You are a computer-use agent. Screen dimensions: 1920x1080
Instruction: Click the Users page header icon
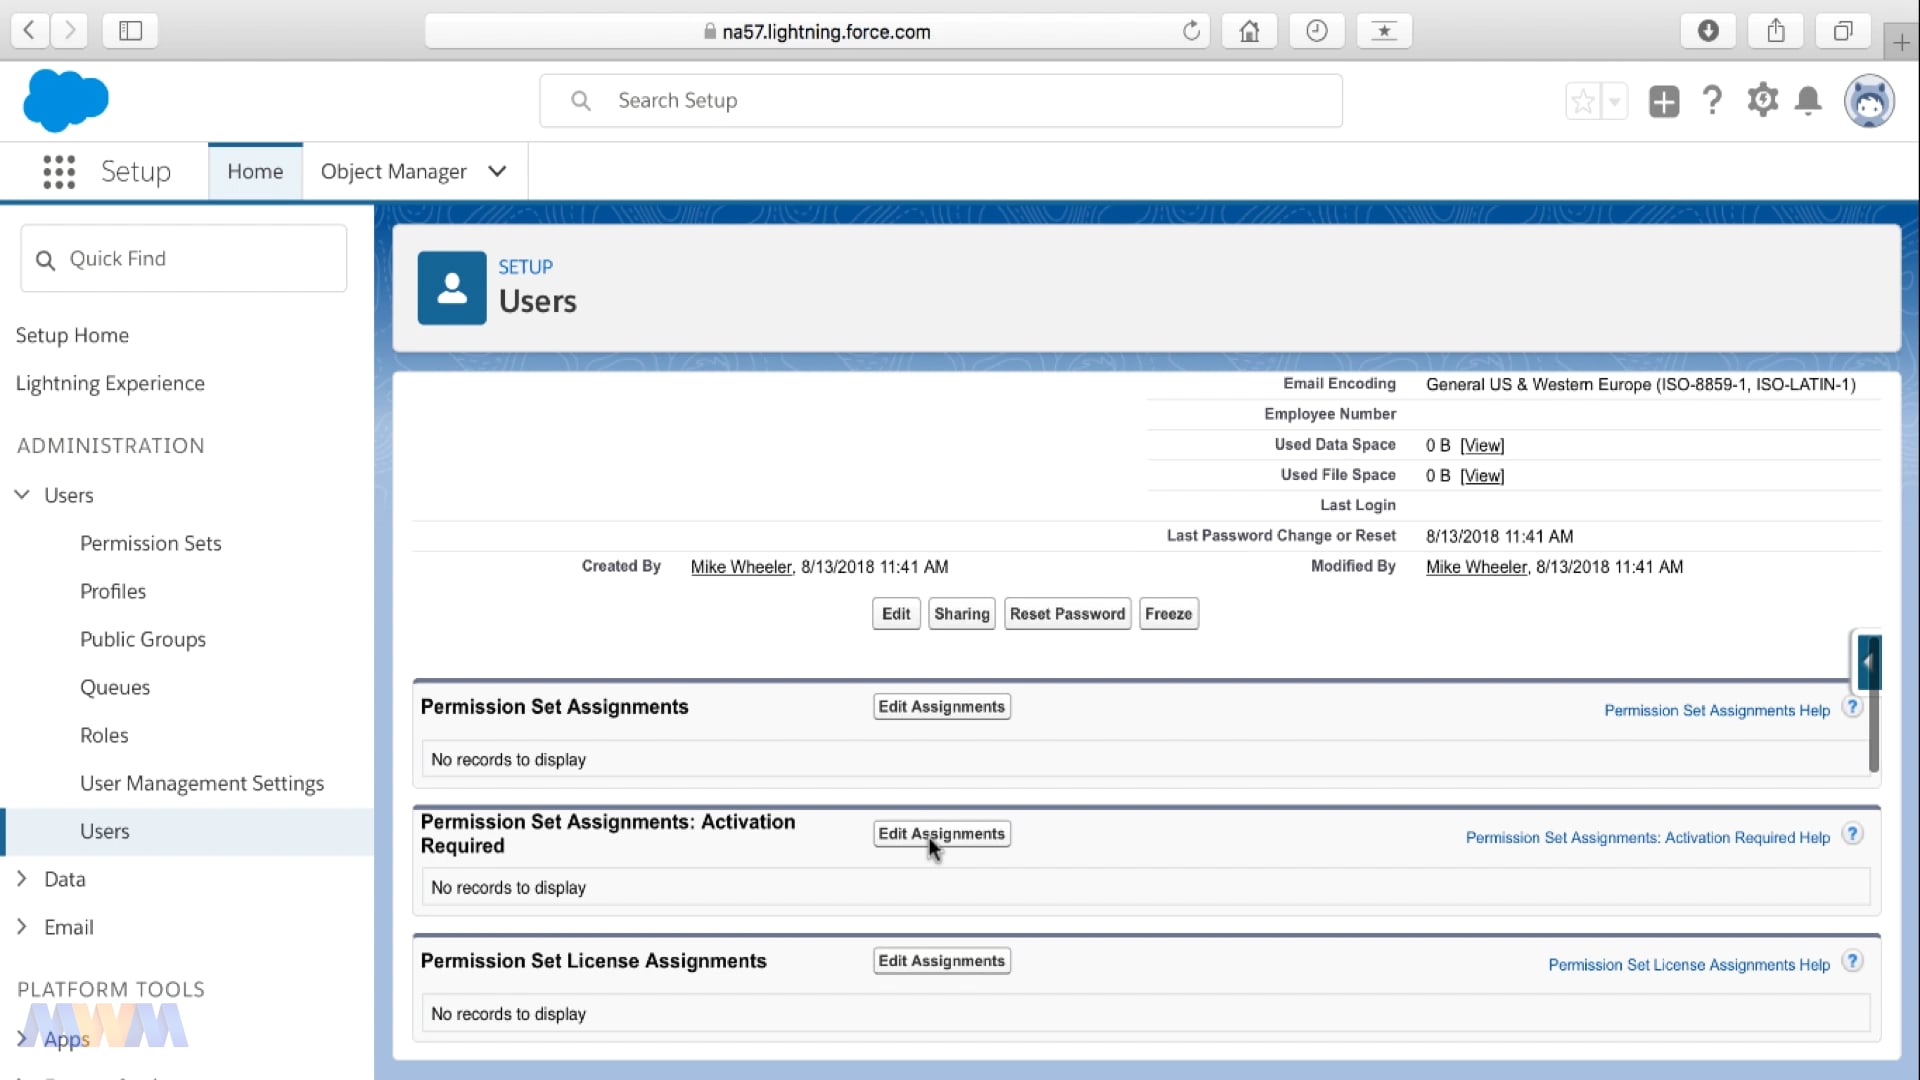(x=452, y=288)
